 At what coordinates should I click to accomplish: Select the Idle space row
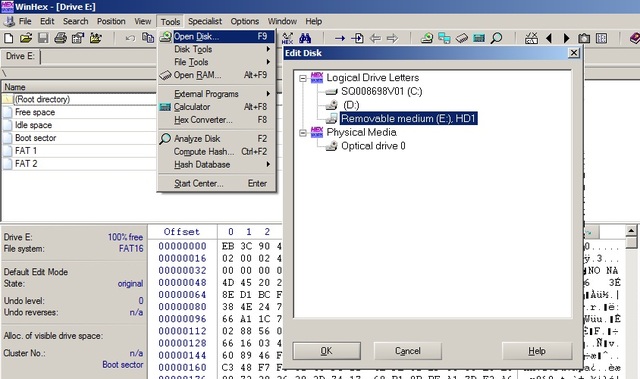point(80,125)
